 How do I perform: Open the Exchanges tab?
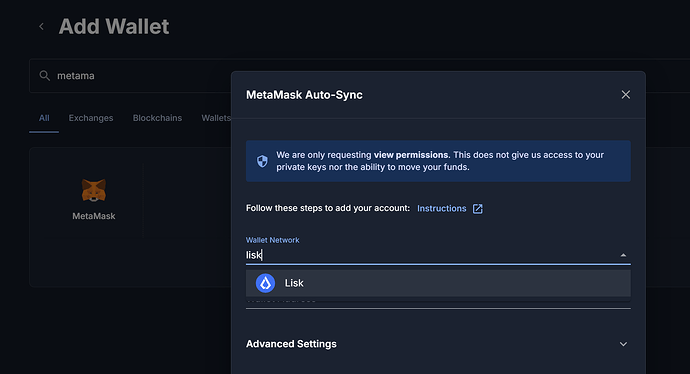coord(91,118)
